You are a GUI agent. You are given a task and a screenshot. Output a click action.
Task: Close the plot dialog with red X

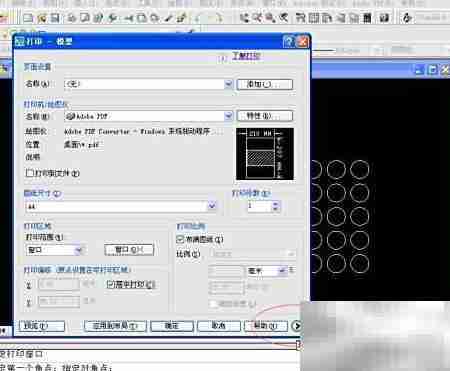pyautogui.click(x=303, y=42)
